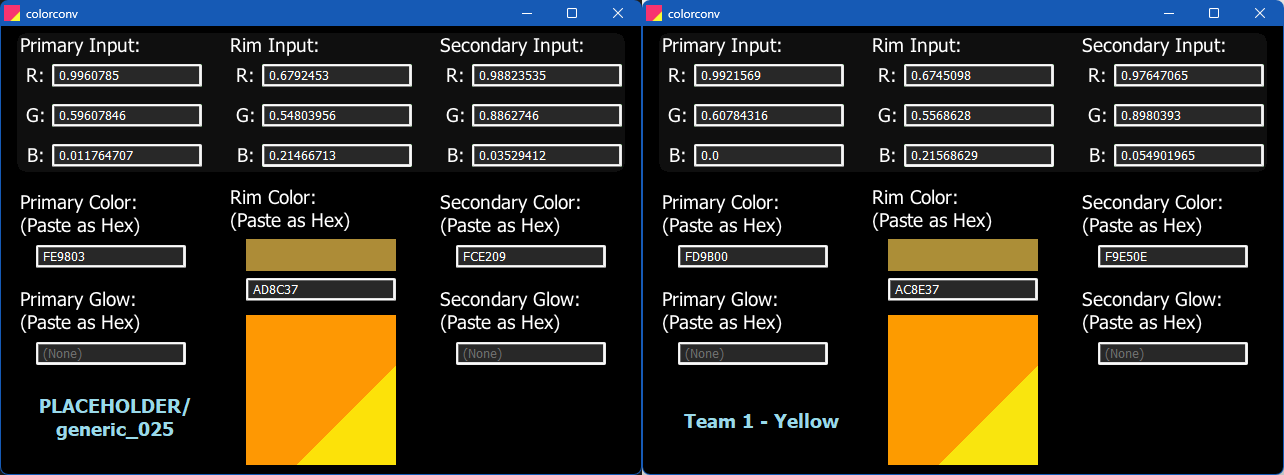Click the Secondary Color hex field FCE209
This screenshot has width=1284, height=475.
(531, 256)
